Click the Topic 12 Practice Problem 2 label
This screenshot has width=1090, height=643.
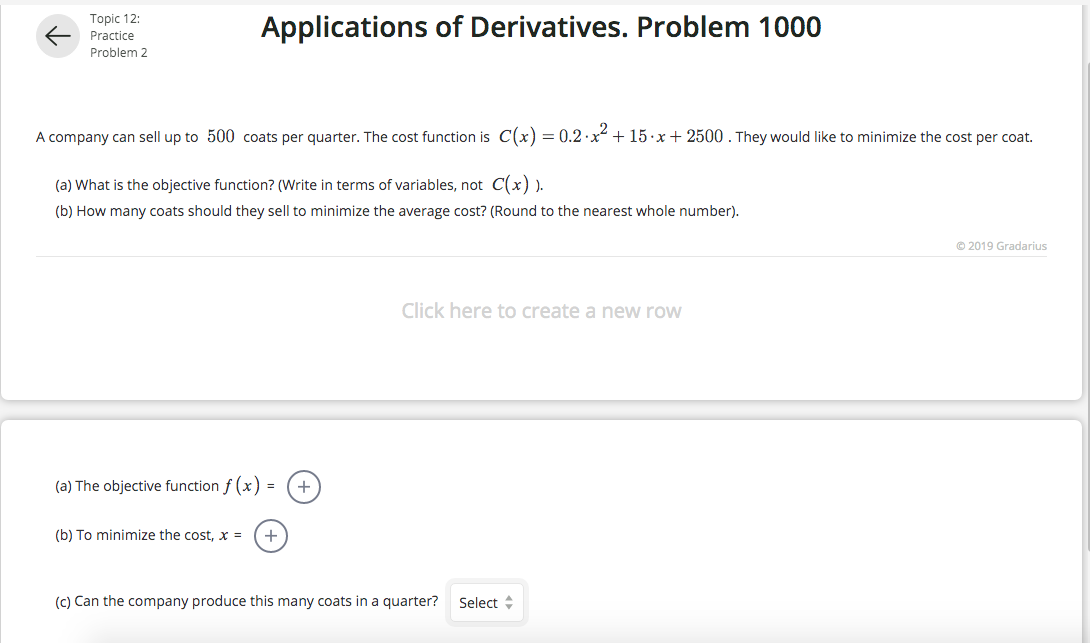coord(119,35)
